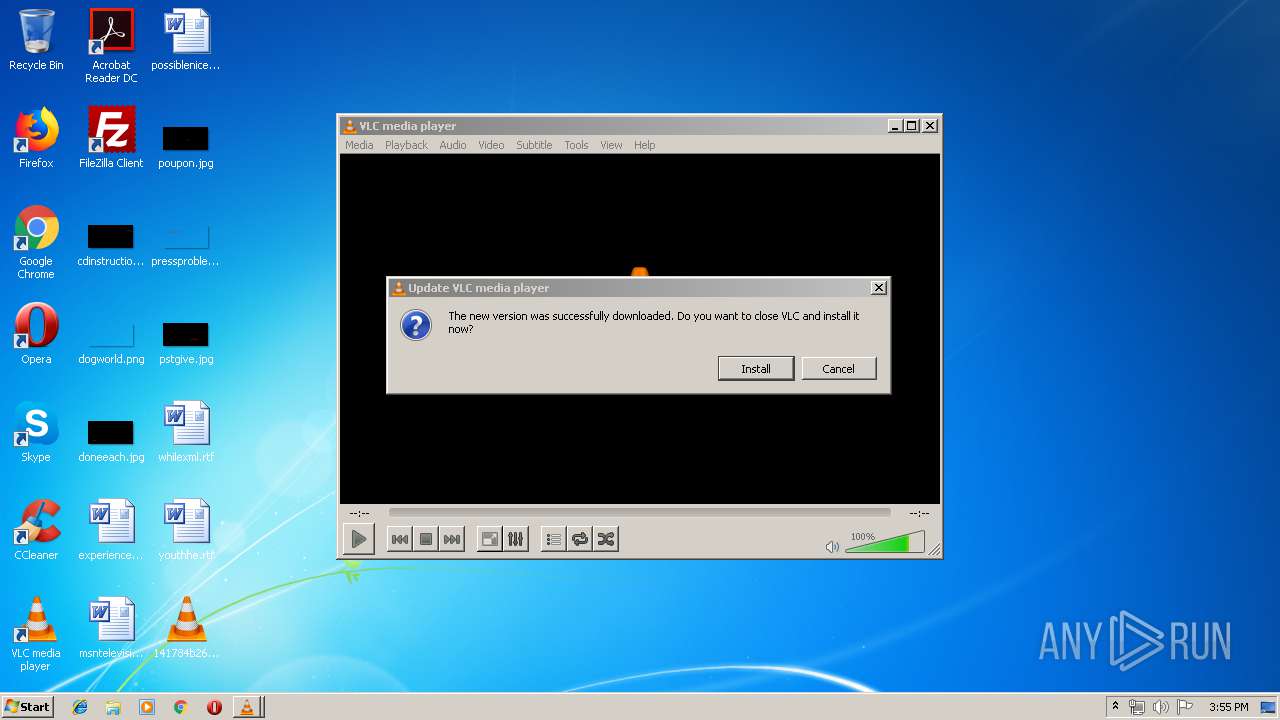Screen dimensions: 1280x720
Task: Show extended settings equalizer icon
Action: point(515,539)
